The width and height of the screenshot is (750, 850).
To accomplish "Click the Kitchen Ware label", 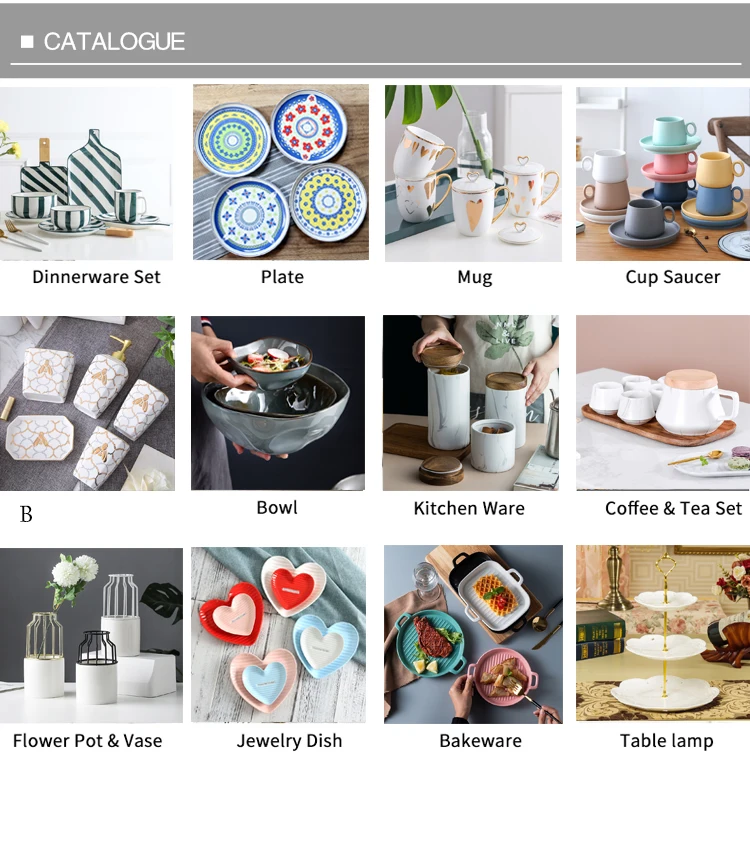I will click(469, 508).
